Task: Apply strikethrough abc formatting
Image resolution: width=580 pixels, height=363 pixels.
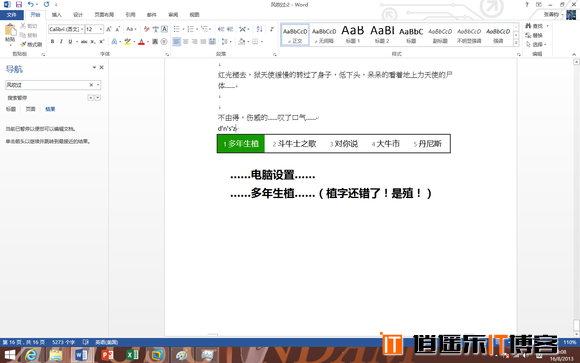Action: pos(84,41)
